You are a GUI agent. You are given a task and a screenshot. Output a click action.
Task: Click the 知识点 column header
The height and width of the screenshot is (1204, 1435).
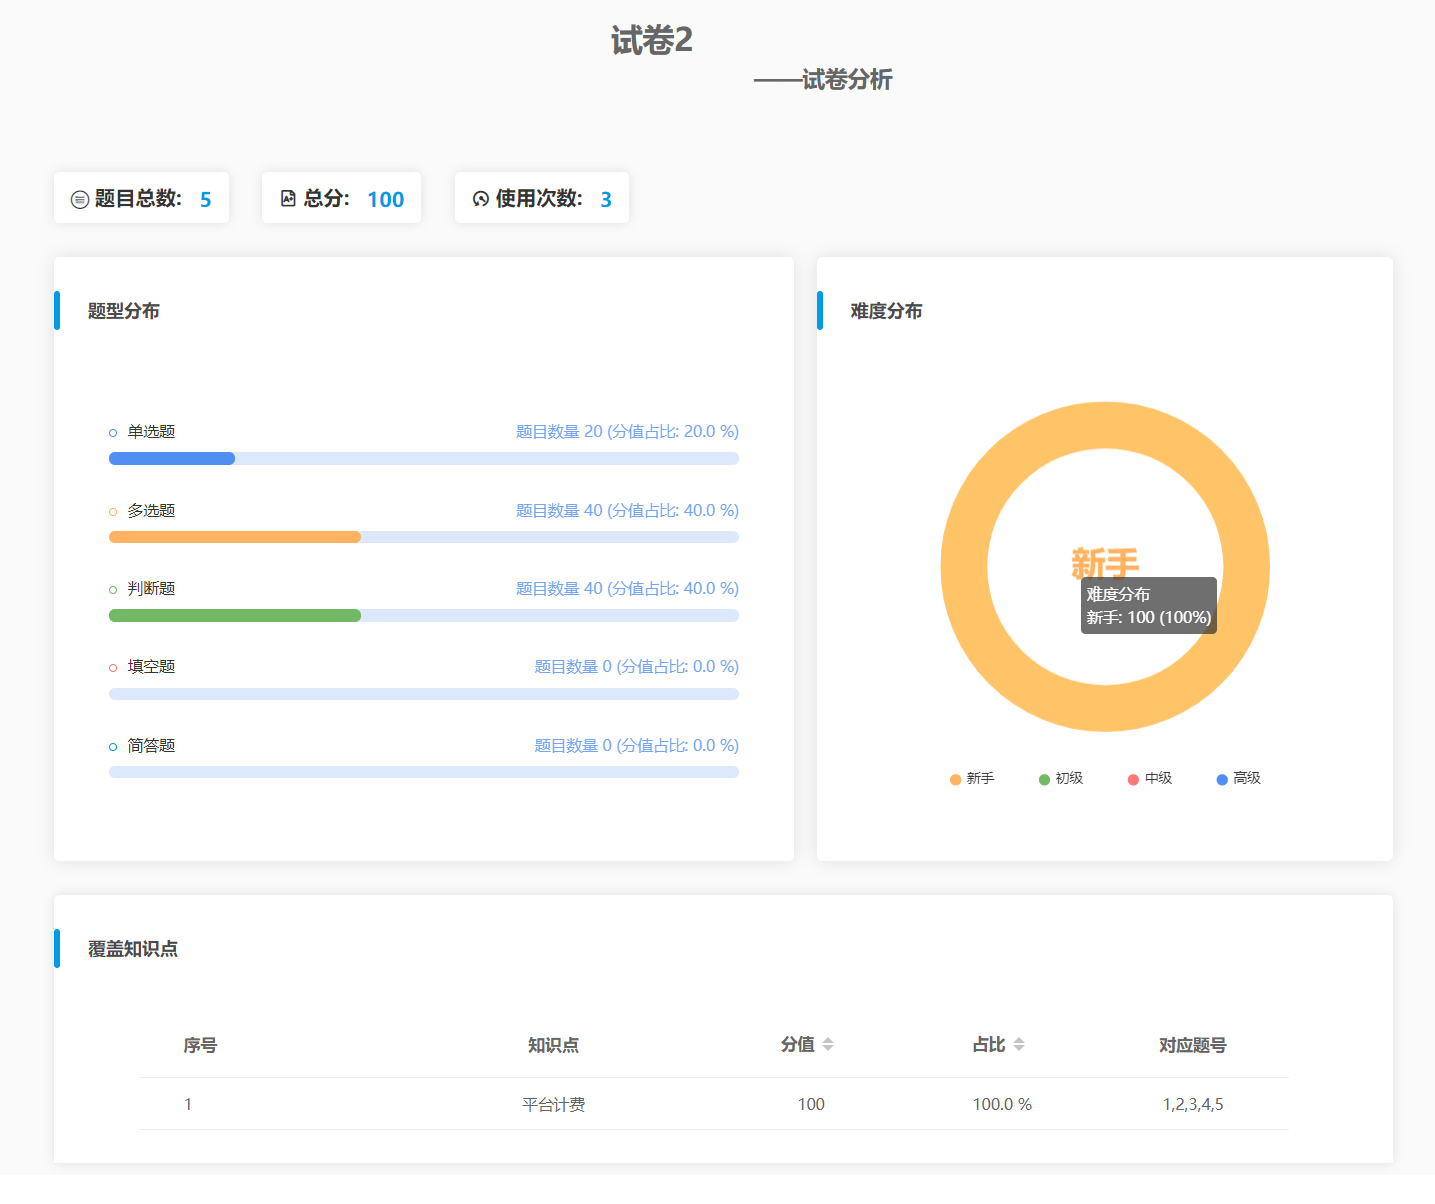(553, 1045)
